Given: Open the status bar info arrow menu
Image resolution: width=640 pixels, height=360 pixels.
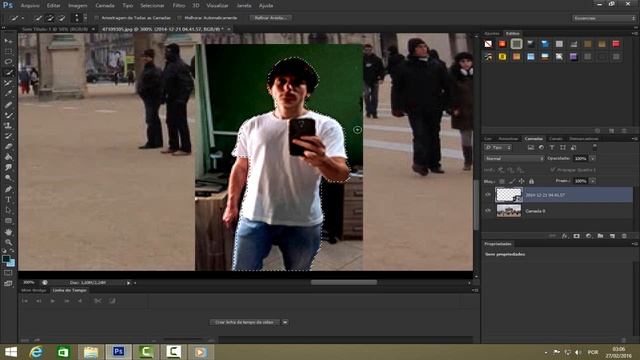Looking at the screenshot, I should 128,282.
